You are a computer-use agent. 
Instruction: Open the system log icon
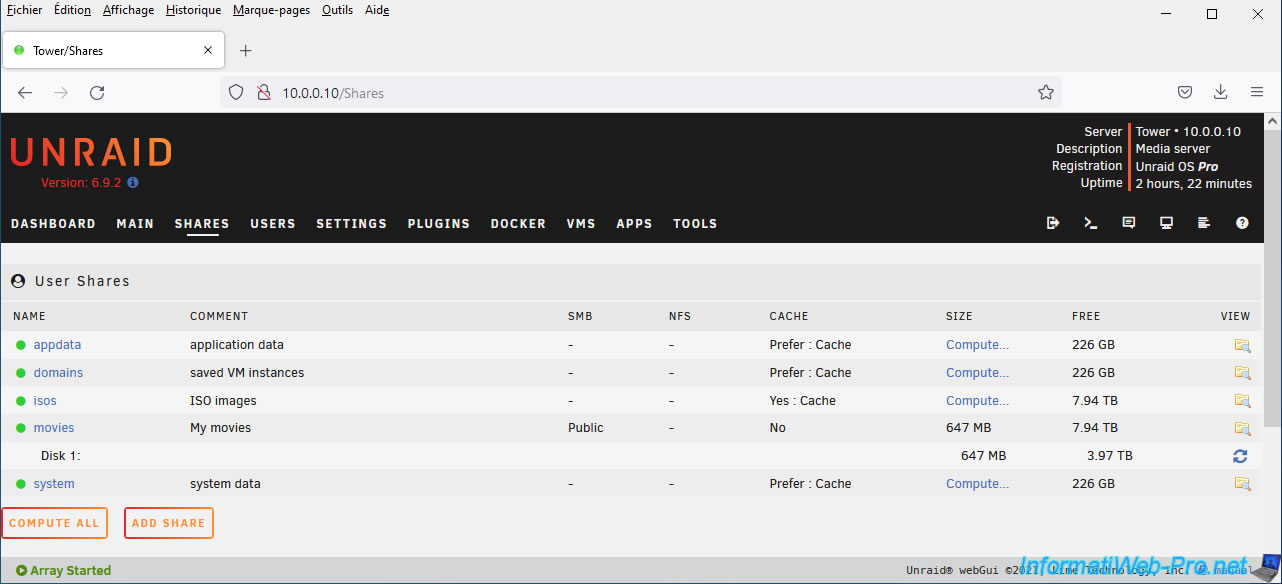(x=1204, y=223)
